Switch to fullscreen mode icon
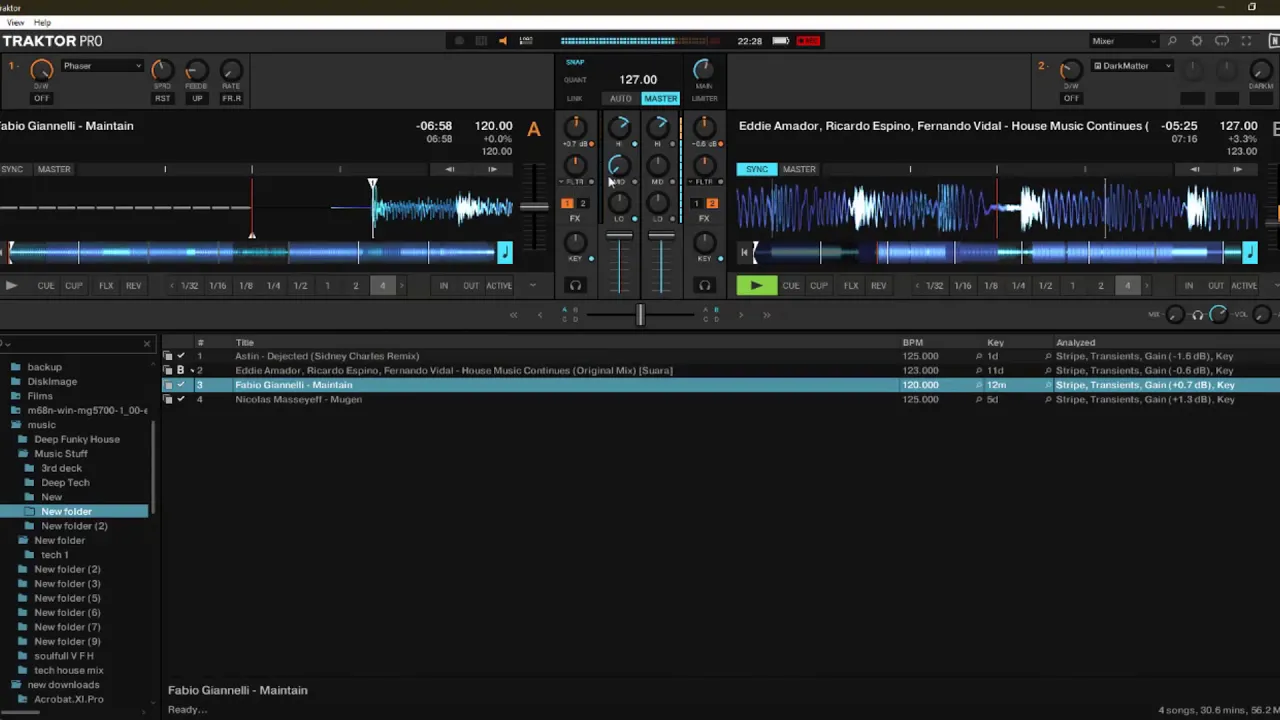1280x720 pixels. [1246, 41]
